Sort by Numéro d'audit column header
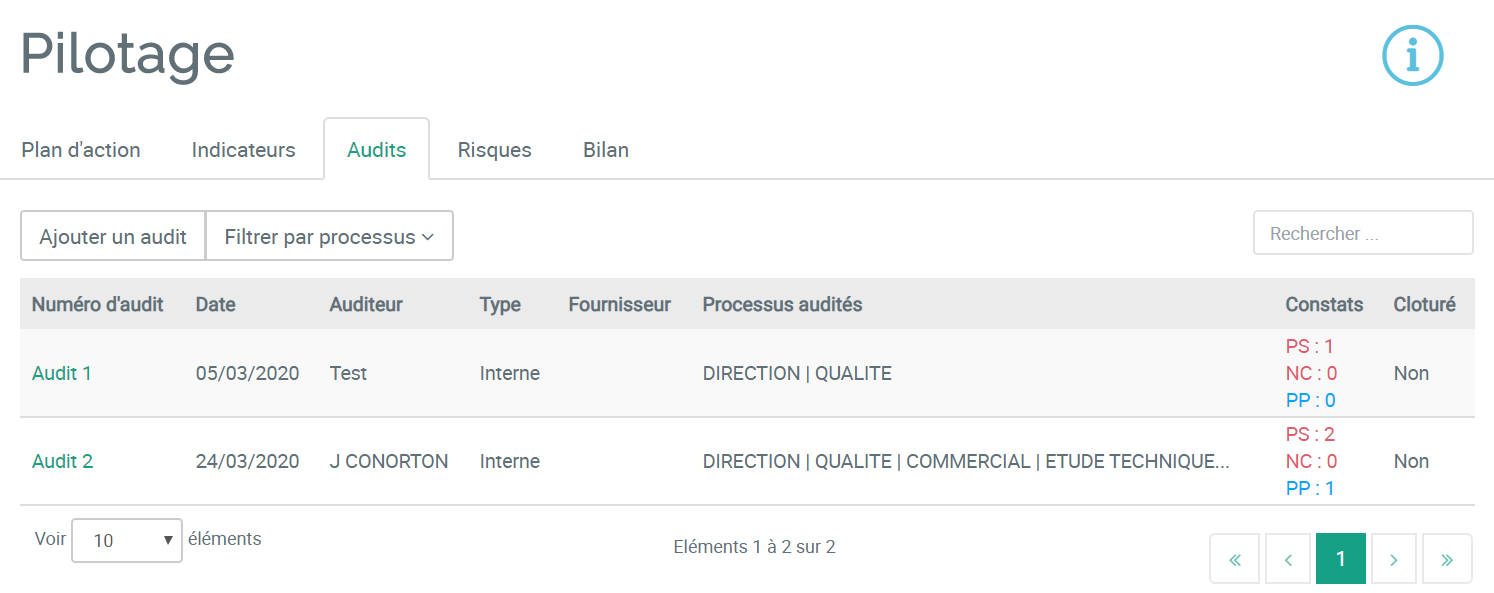Viewport: 1494px width, 593px height. (x=98, y=304)
